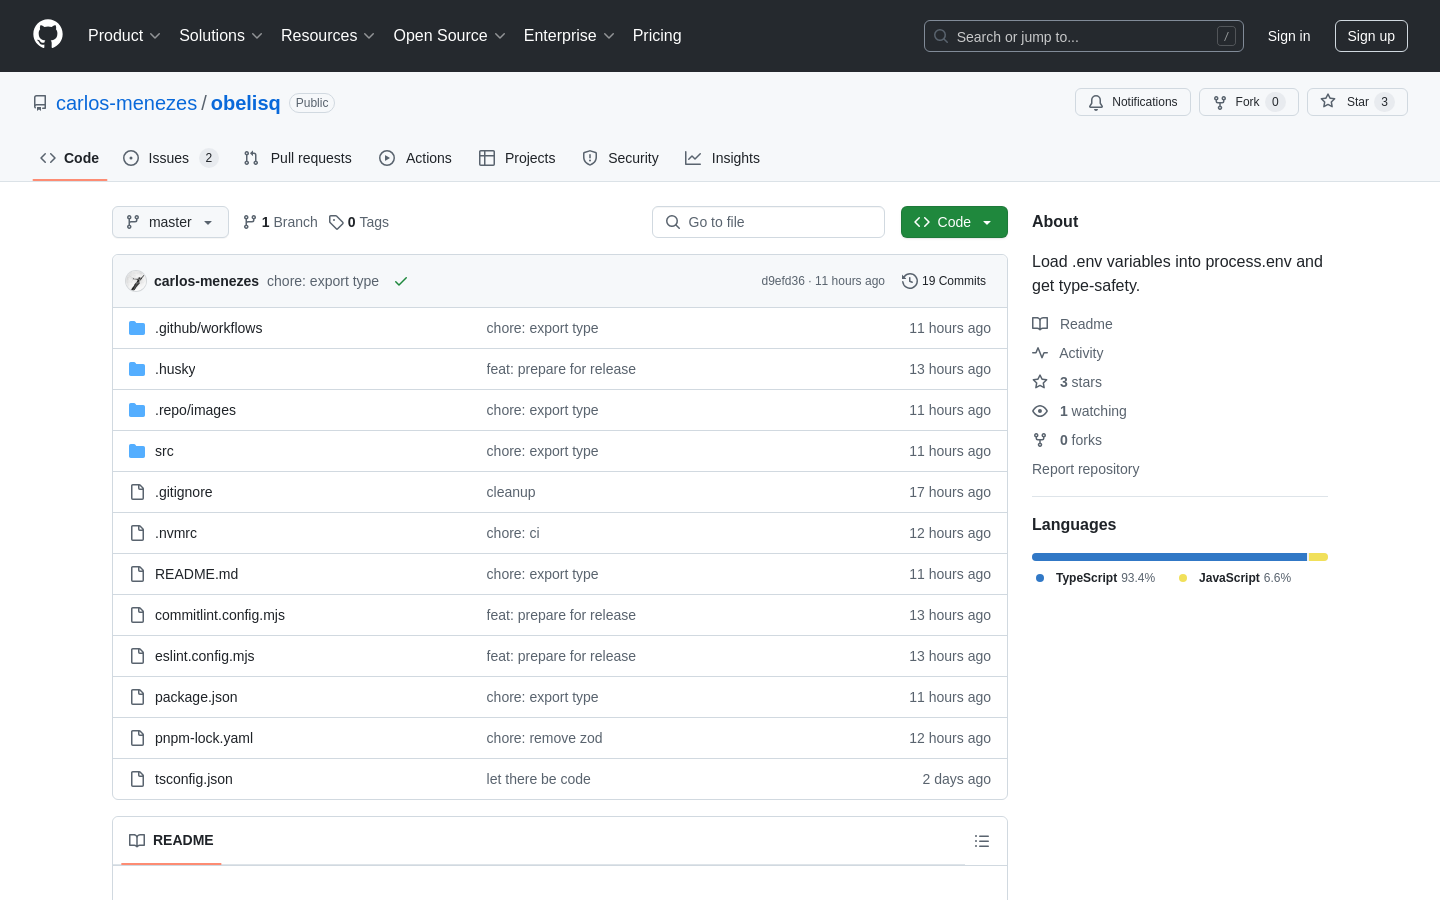This screenshot has height=900, width=1440.
Task: Go to the Actions tab
Action: pos(415,158)
